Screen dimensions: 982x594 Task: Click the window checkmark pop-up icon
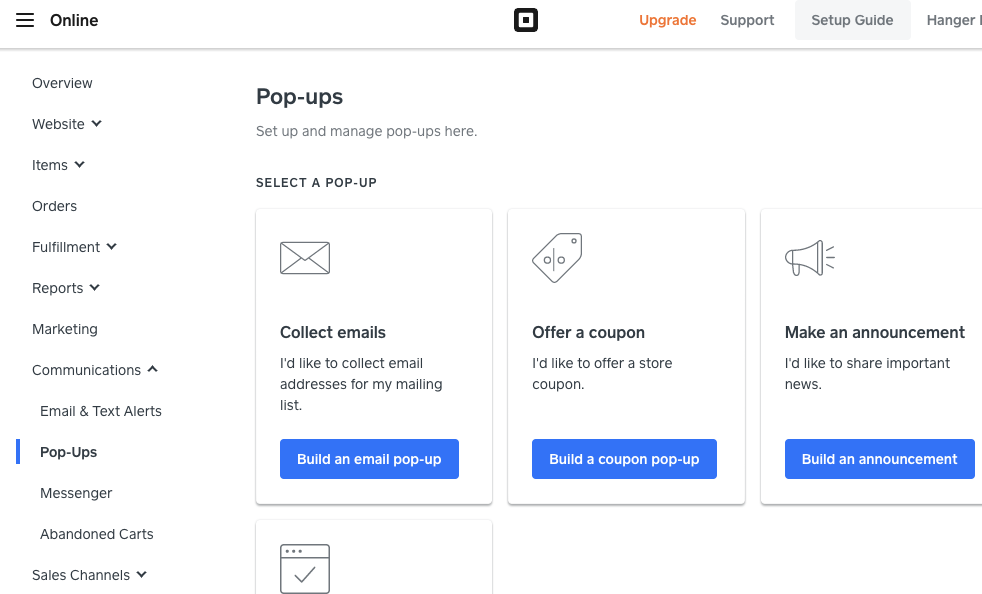click(305, 569)
